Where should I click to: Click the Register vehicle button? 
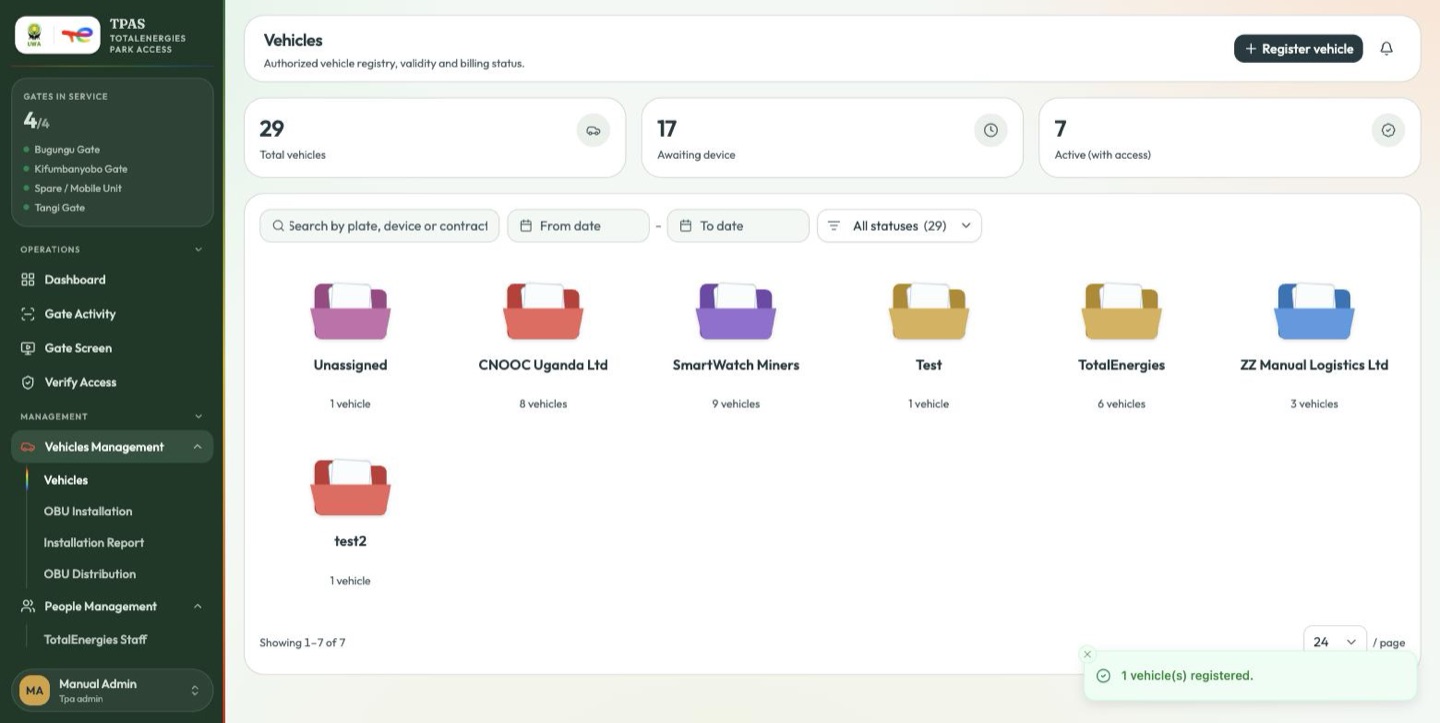tap(1298, 48)
